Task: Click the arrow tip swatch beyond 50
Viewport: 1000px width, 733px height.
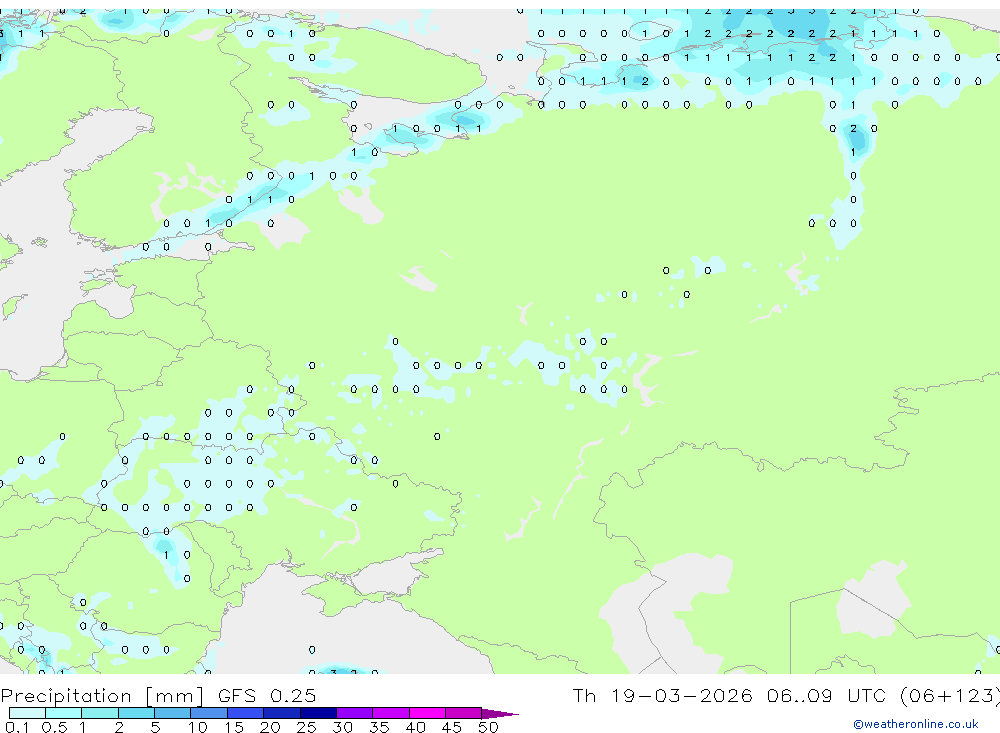Action: (500, 714)
